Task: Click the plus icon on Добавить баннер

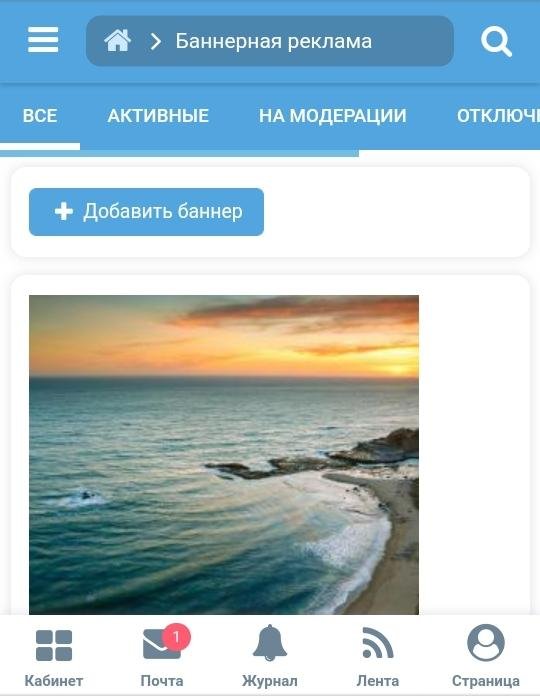Action: tap(64, 211)
